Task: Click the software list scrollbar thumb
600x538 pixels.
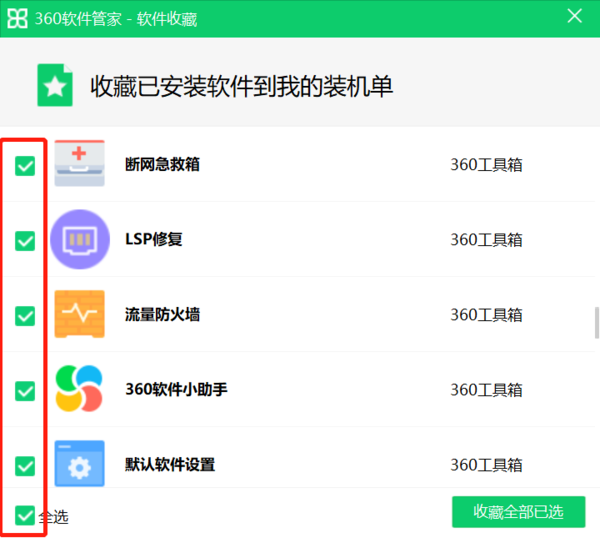Action: coord(596,323)
